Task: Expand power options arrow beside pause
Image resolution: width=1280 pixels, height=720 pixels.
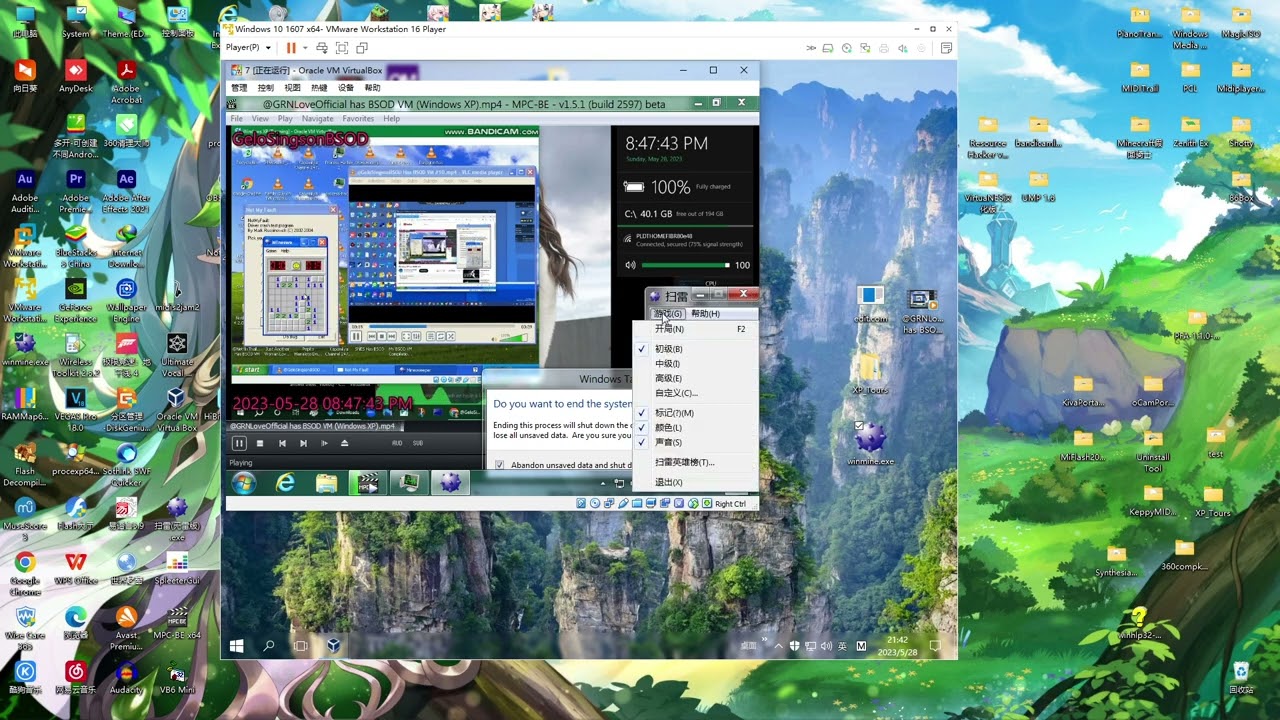Action: (303, 48)
